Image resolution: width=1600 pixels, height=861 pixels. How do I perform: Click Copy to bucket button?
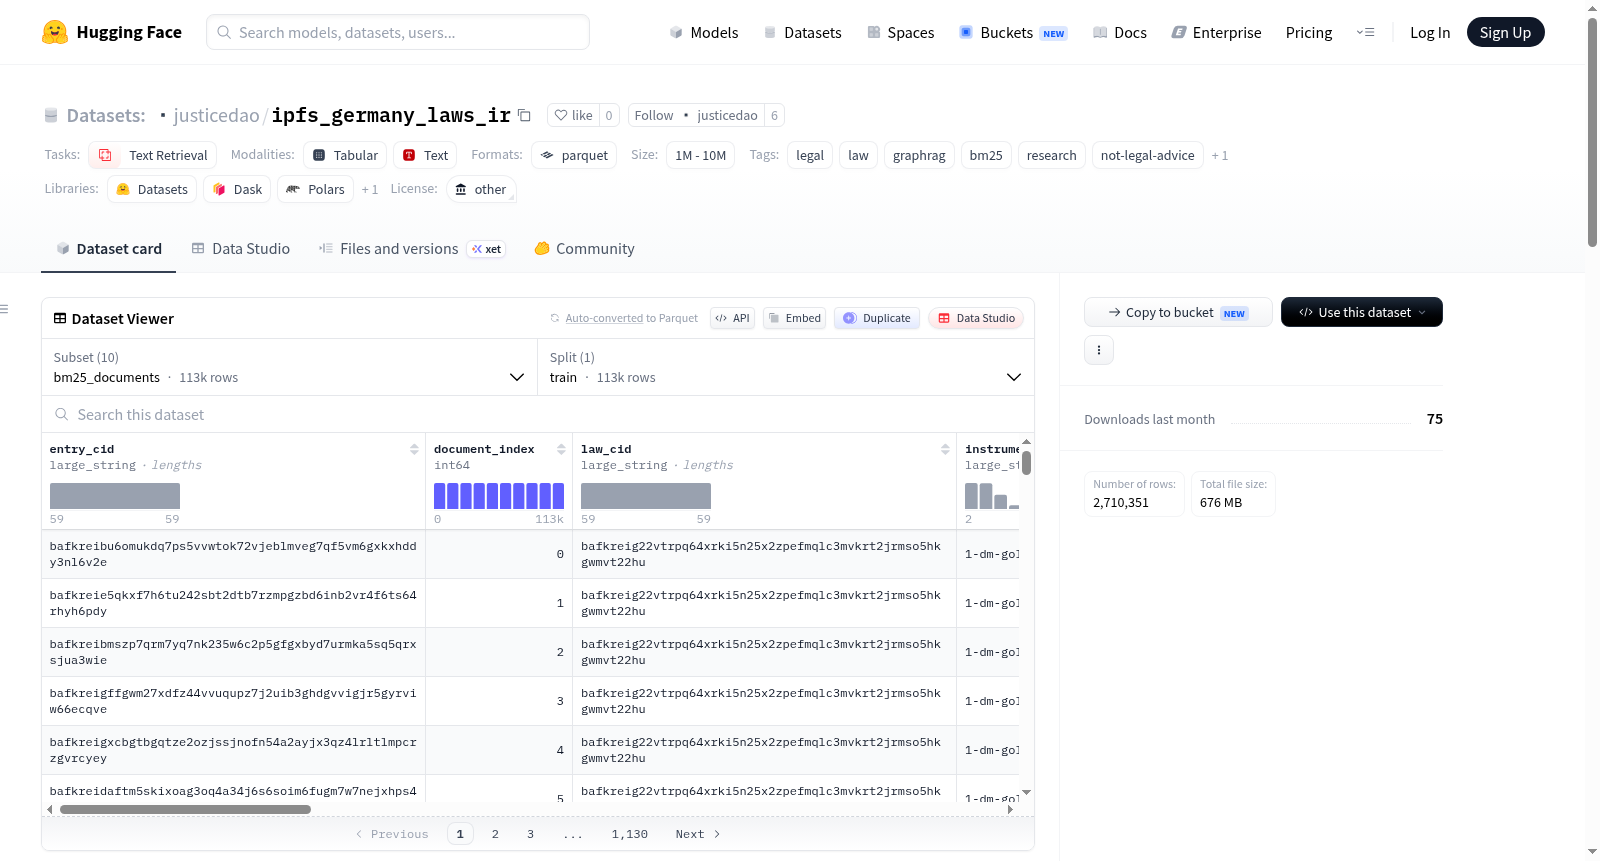coord(1178,312)
